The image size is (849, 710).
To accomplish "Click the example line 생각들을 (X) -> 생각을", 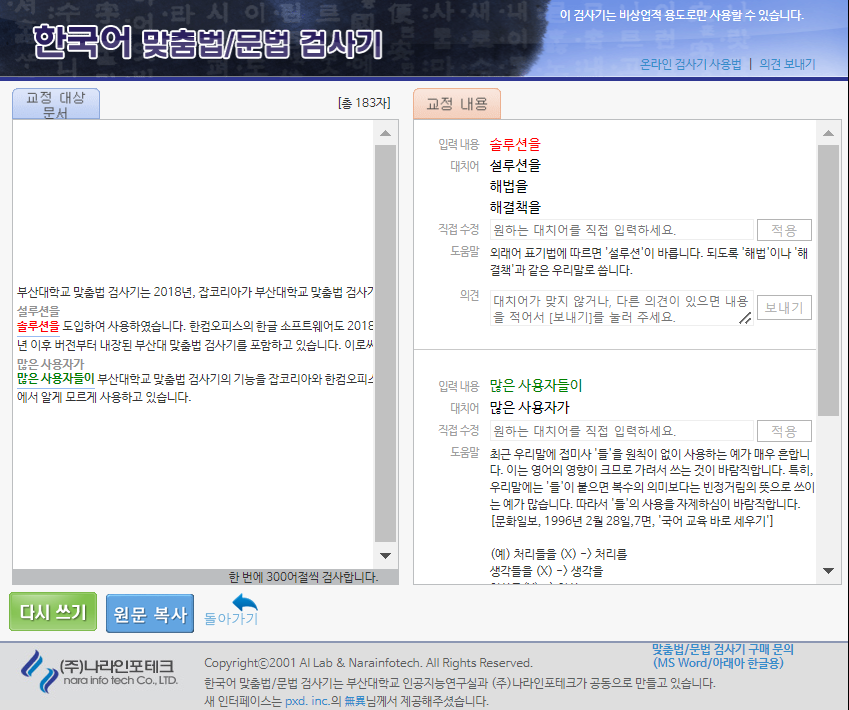I will [546, 571].
